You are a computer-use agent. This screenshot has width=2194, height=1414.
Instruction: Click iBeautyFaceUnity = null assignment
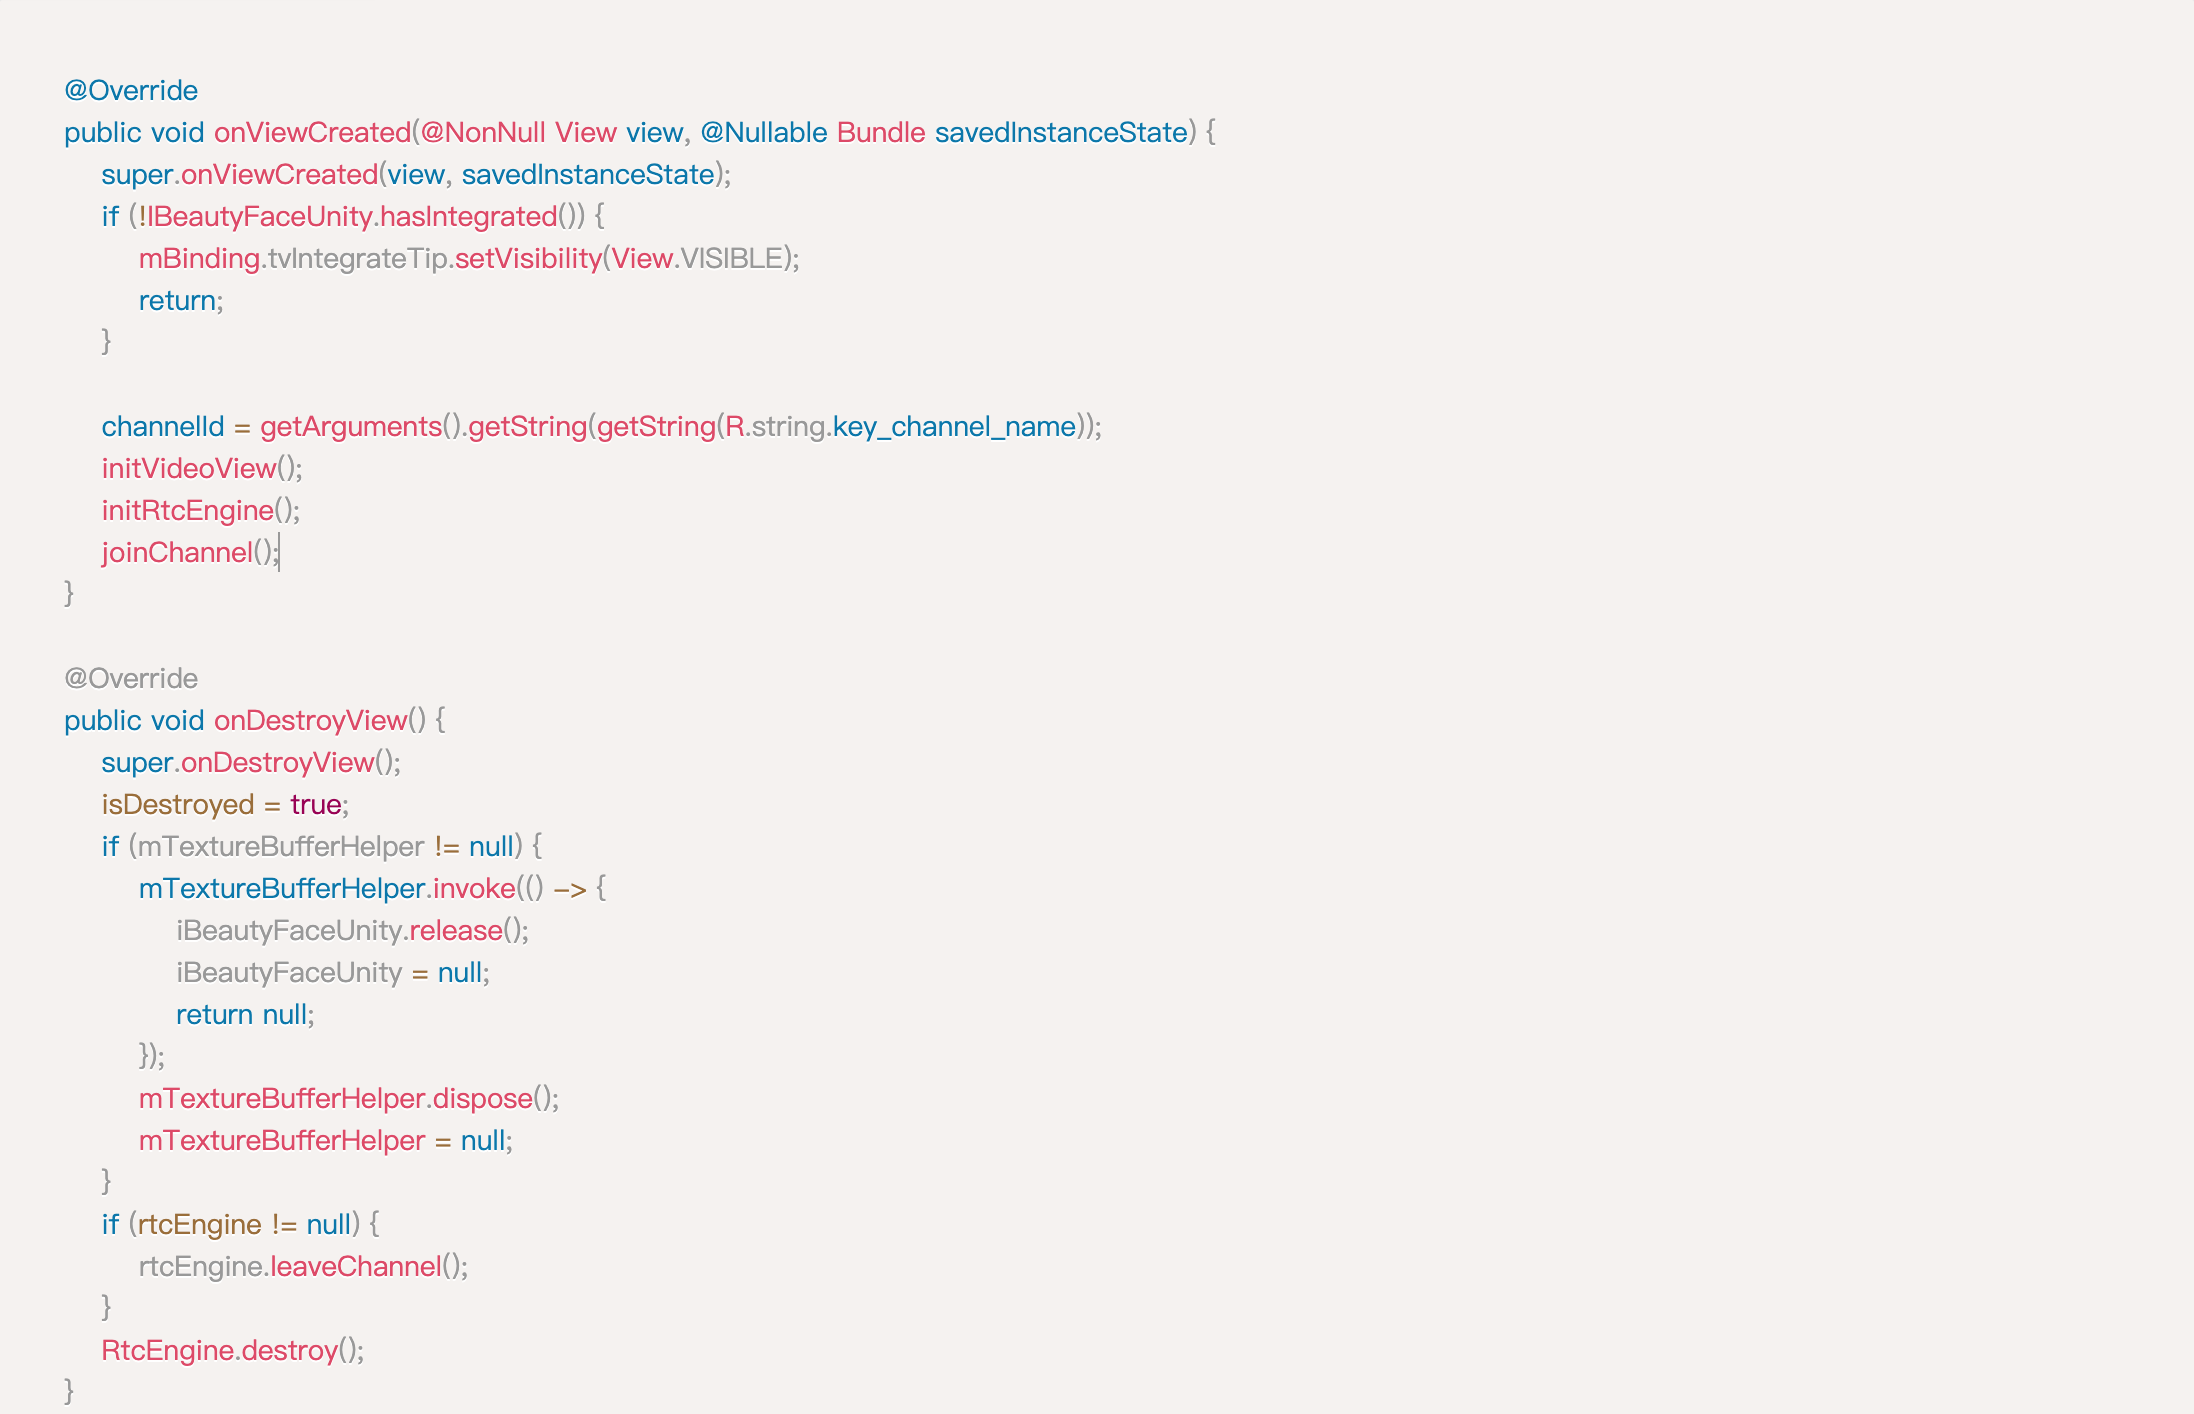[x=333, y=972]
